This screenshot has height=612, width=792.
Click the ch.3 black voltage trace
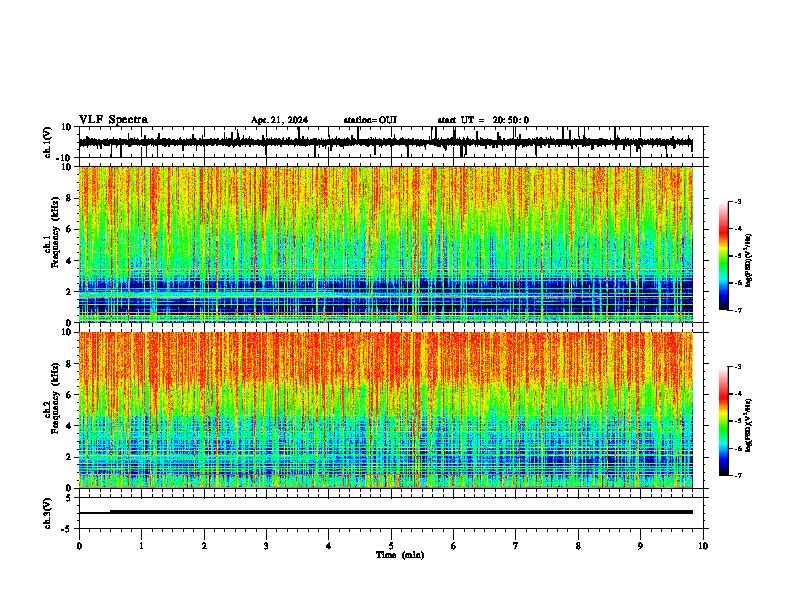[385, 512]
